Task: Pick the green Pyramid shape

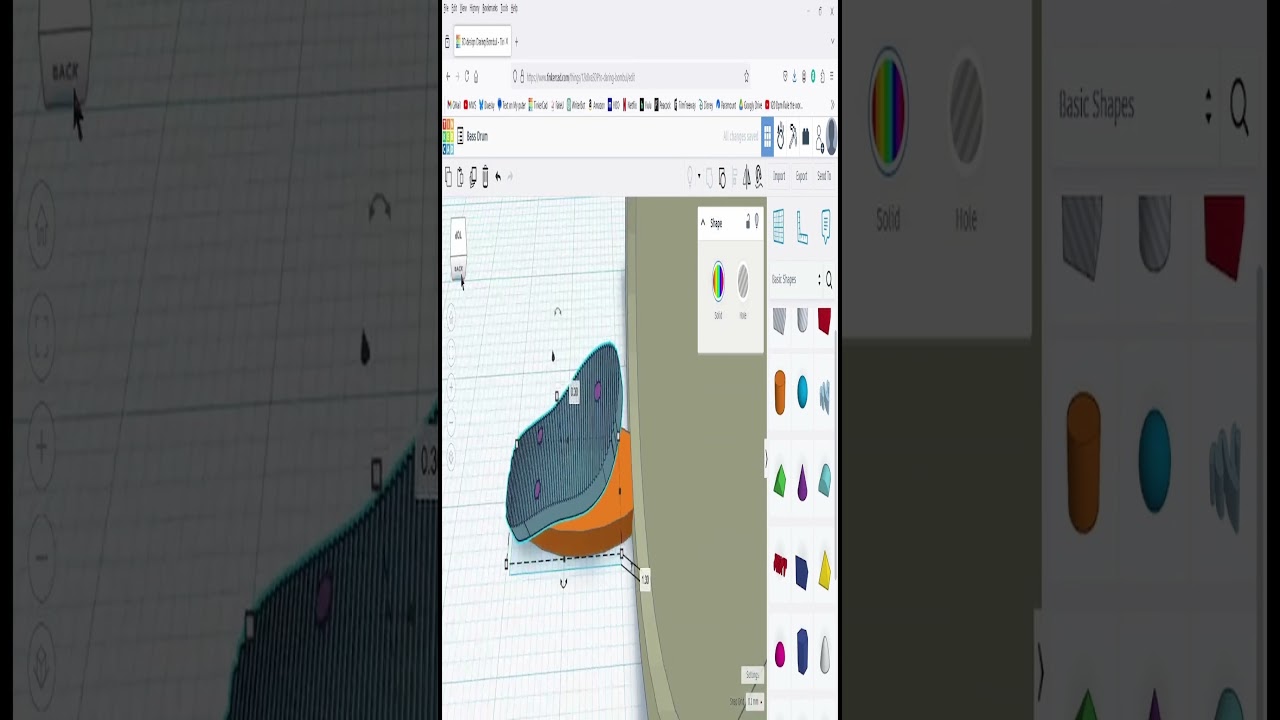Action: point(780,482)
